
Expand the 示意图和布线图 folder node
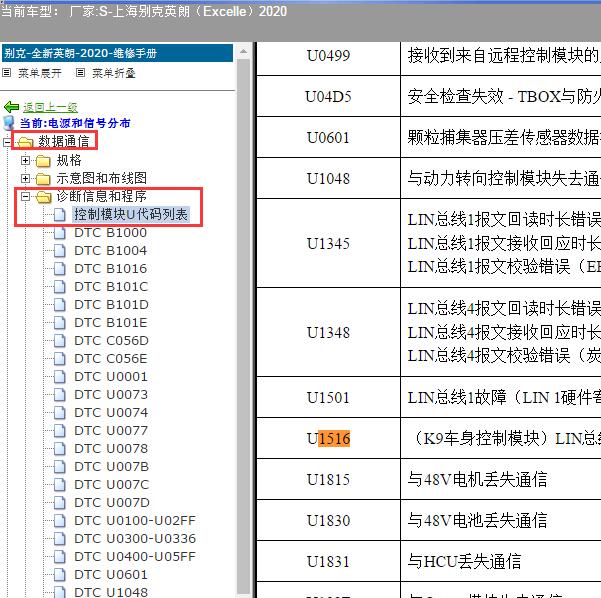coord(25,178)
